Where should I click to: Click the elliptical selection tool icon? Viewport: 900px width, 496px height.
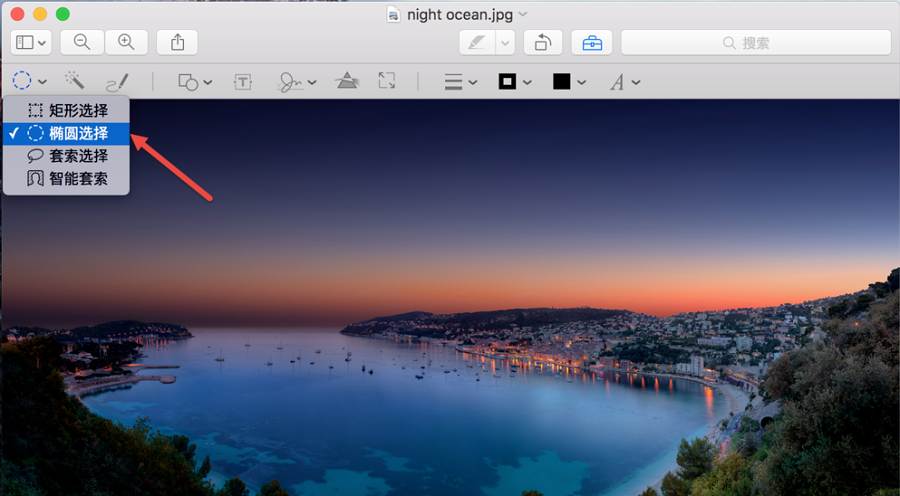tap(22, 81)
